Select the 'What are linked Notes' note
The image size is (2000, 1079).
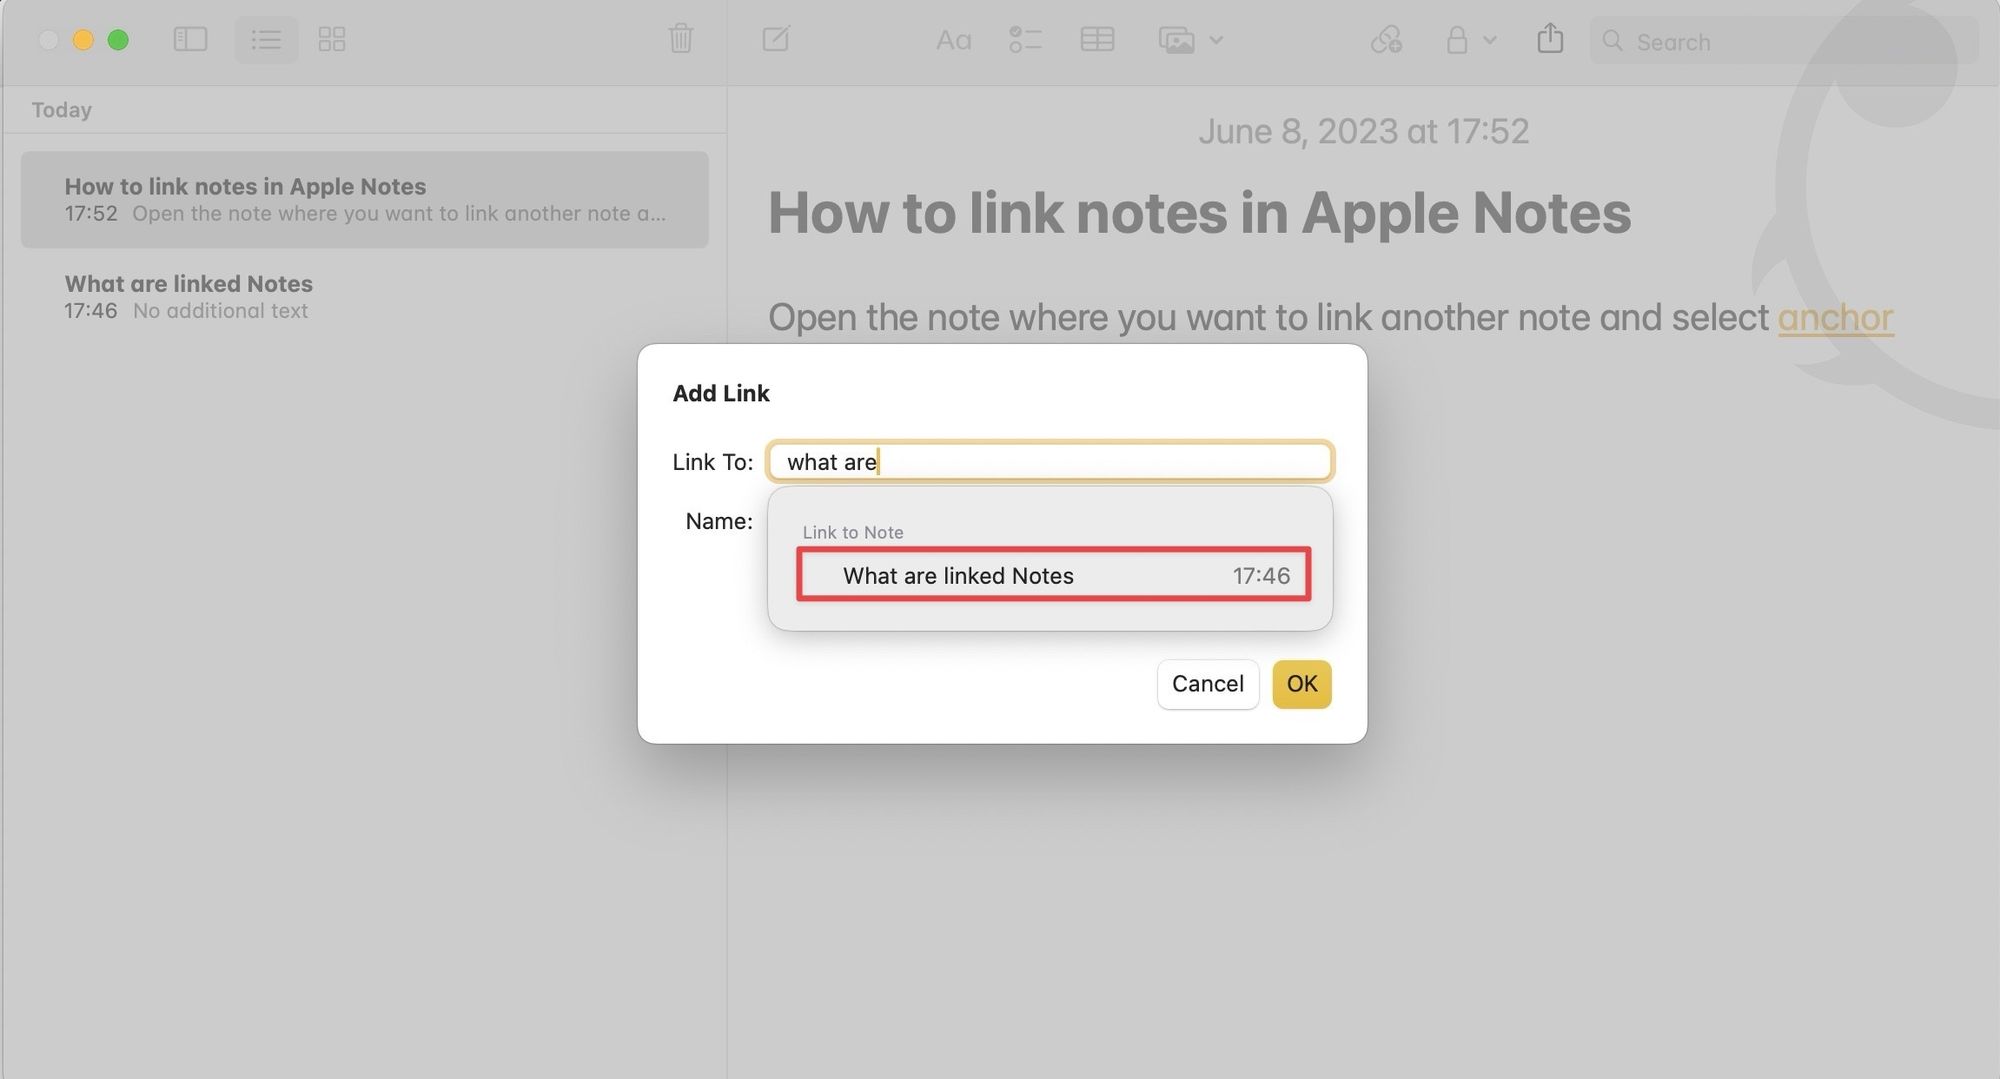click(188, 295)
